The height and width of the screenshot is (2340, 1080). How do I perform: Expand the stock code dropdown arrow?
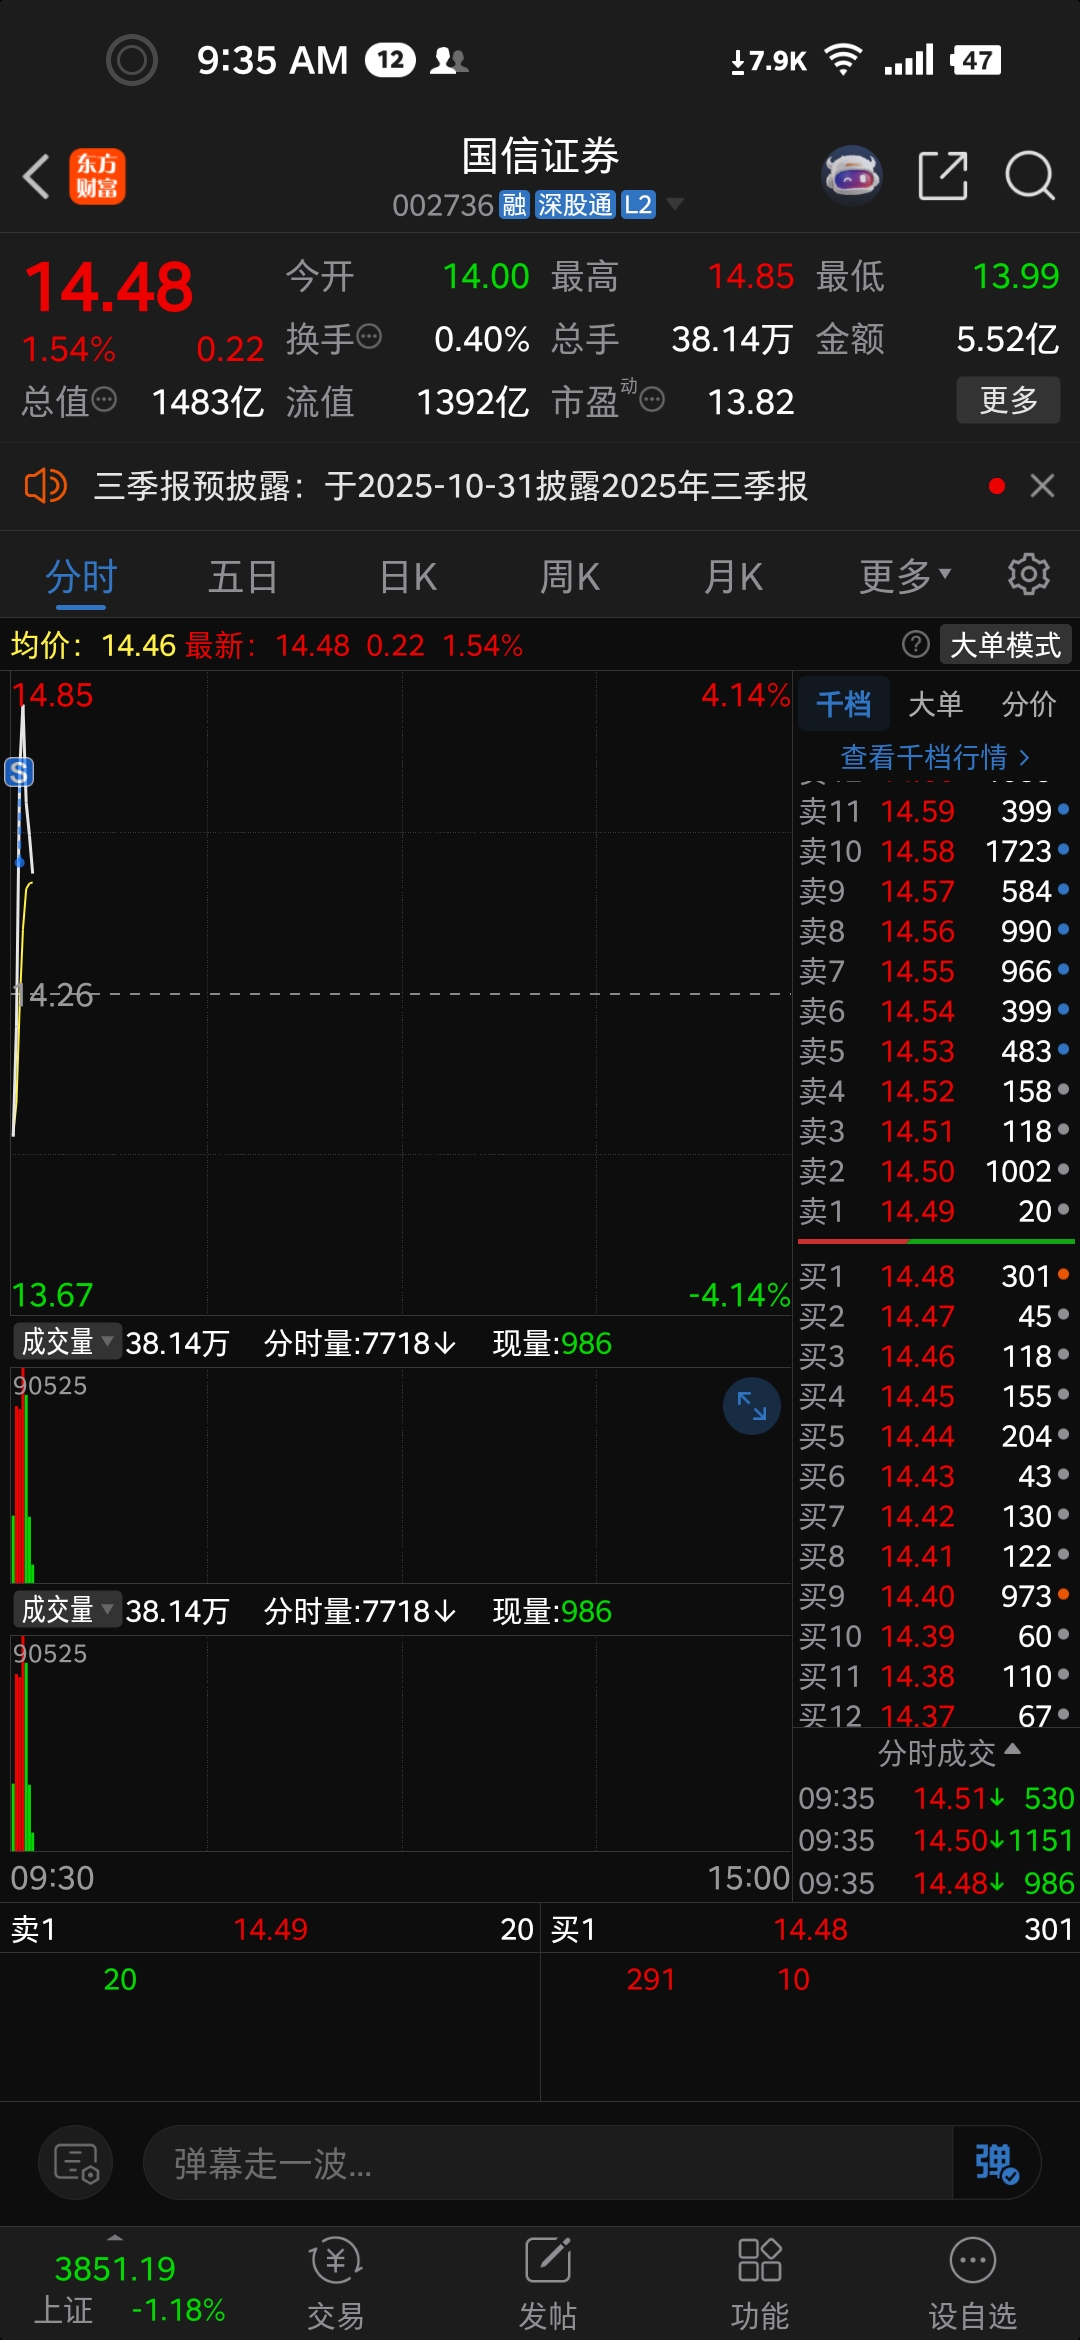pyautogui.click(x=675, y=204)
